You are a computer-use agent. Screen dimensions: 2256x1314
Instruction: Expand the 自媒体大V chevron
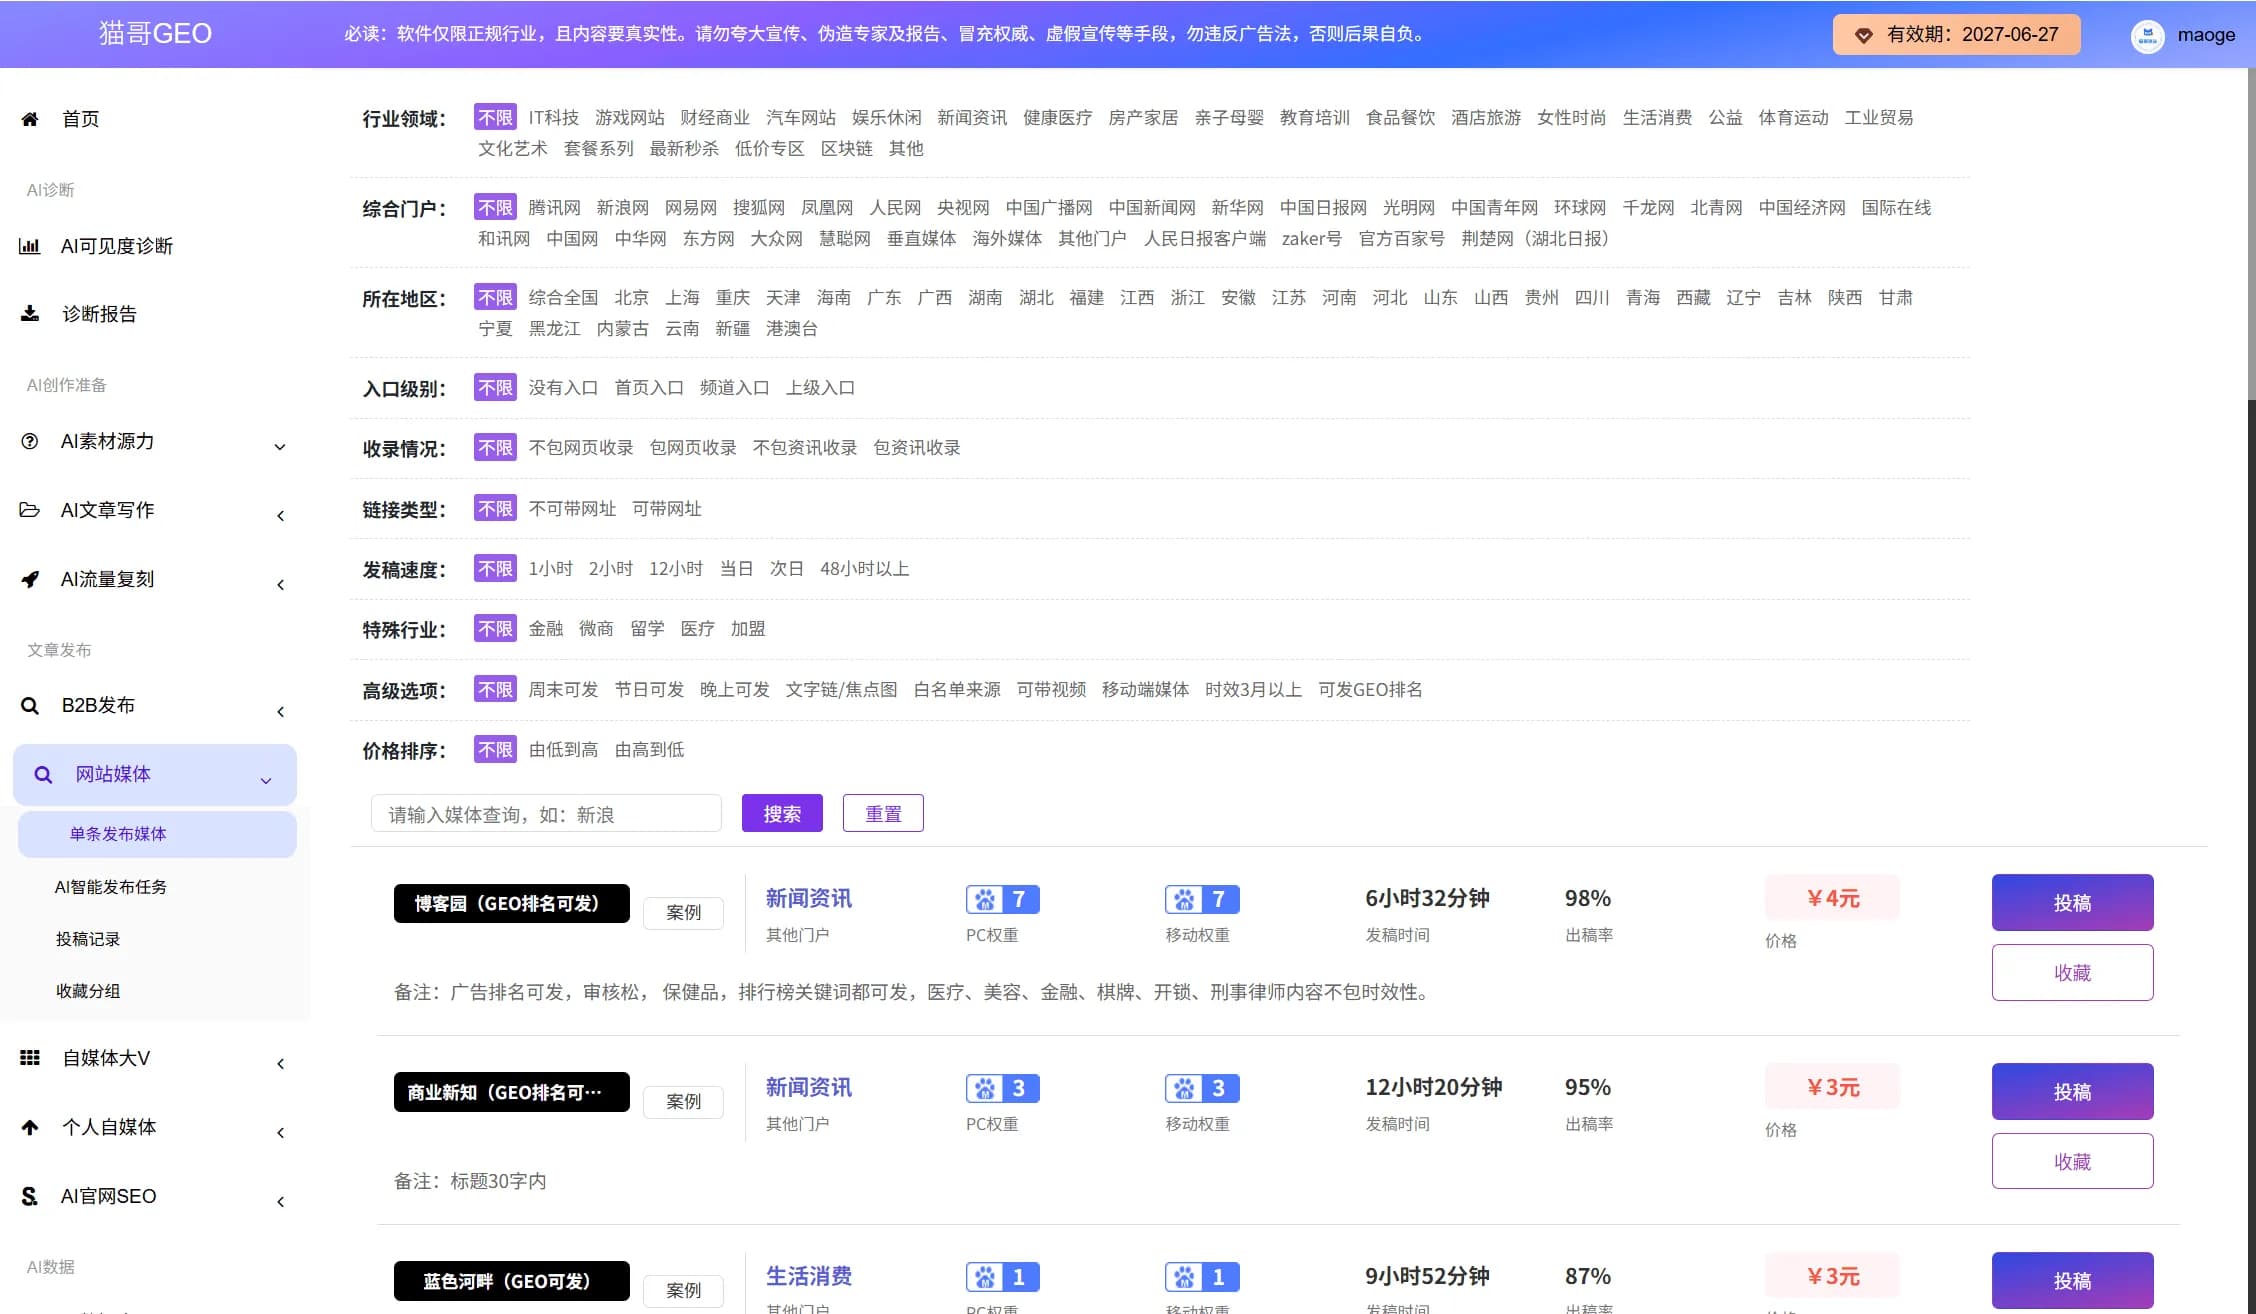tap(280, 1064)
